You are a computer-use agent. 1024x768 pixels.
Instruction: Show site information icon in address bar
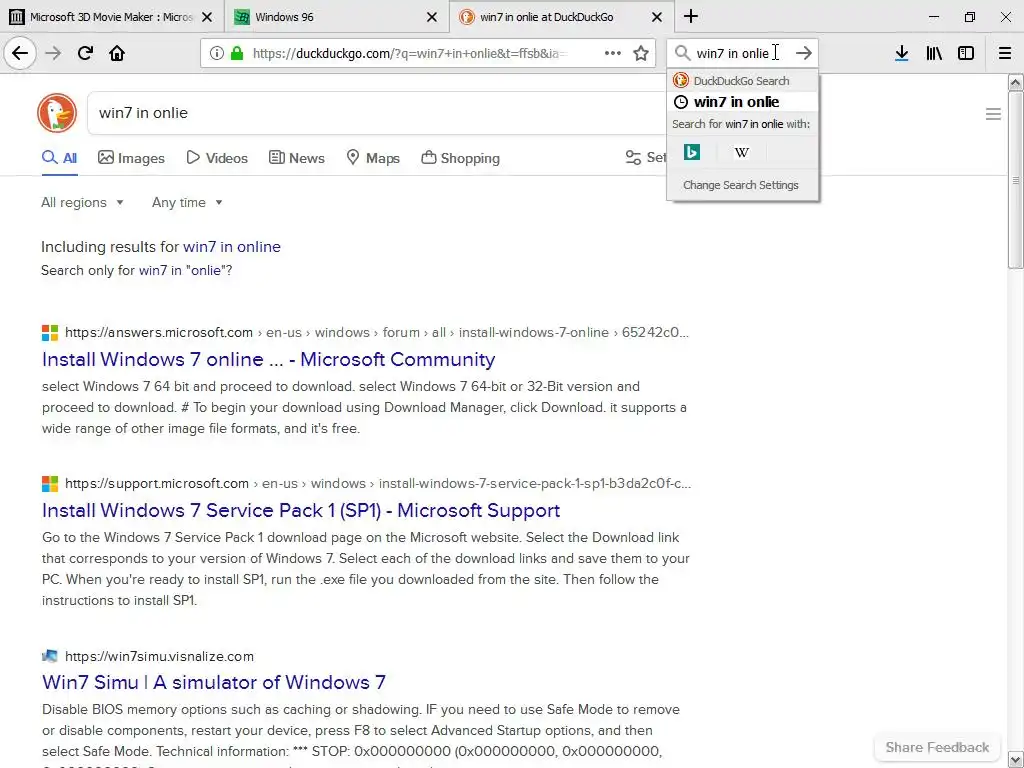pos(216,53)
